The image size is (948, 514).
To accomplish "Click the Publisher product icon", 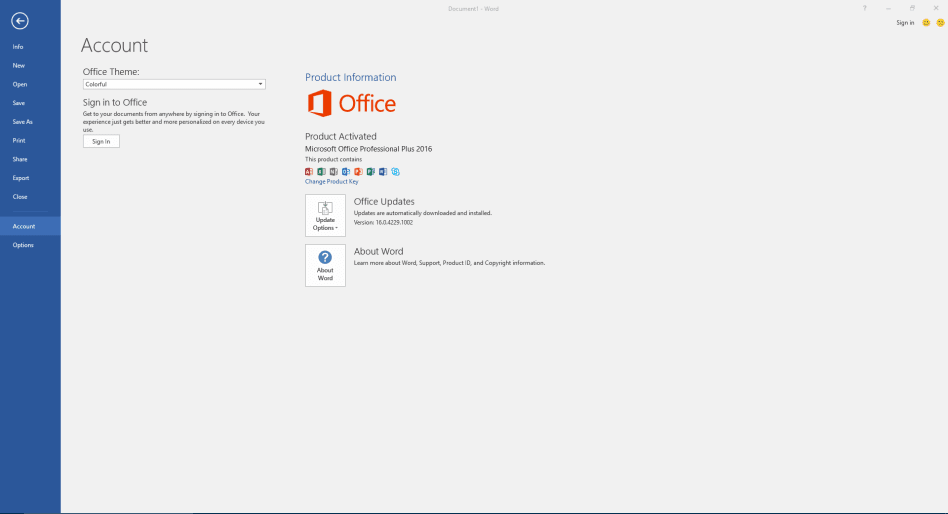I will [371, 172].
